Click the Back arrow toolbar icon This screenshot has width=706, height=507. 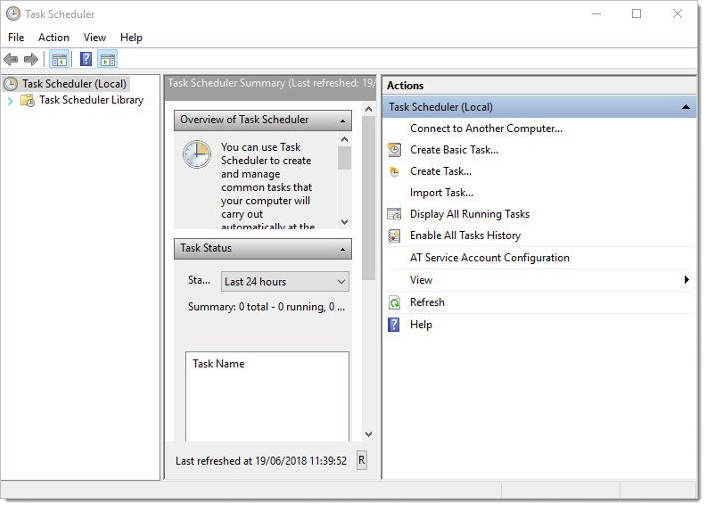11,60
